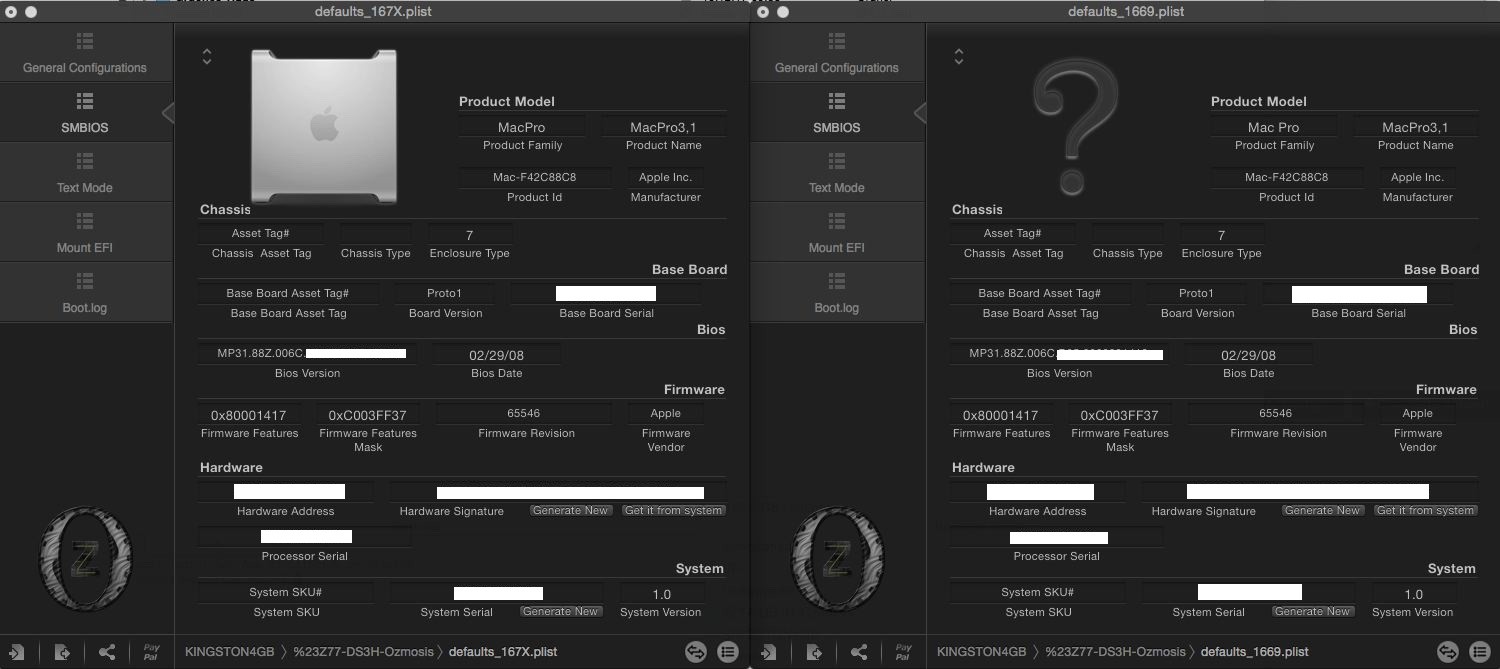
Task: Click the list view icon in defaults_167X window
Action: [728, 652]
